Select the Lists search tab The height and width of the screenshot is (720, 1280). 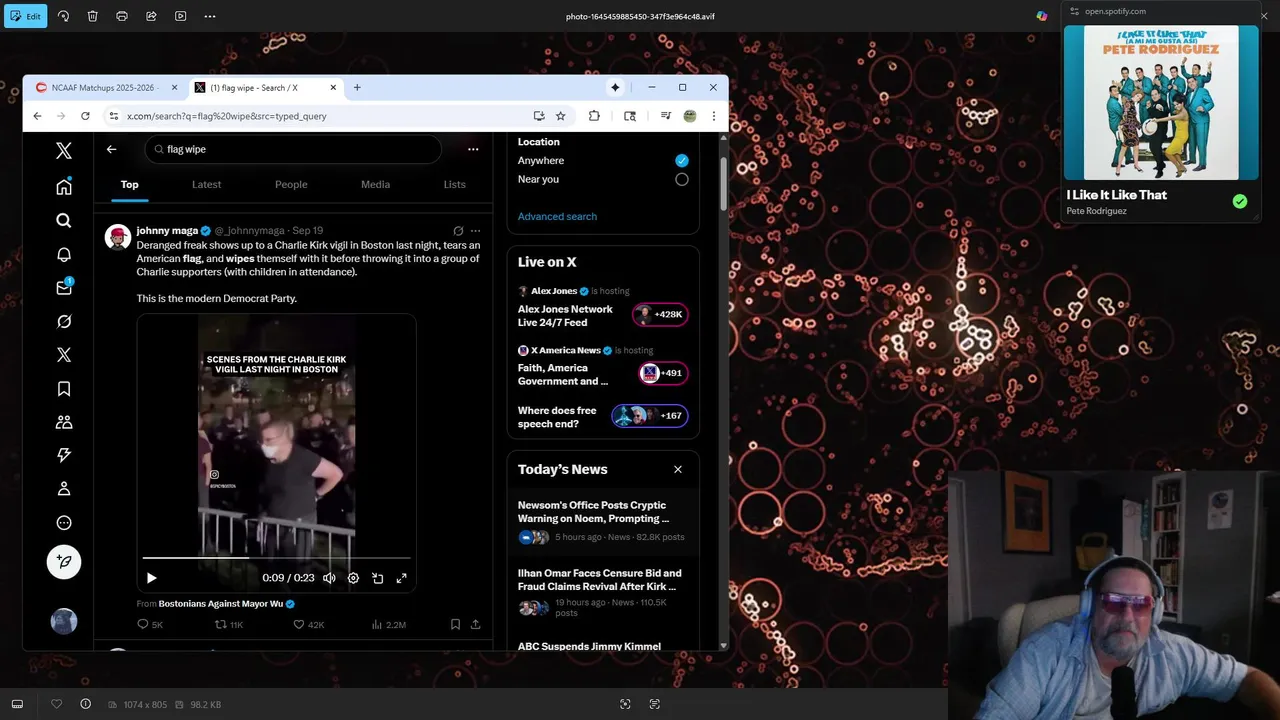point(455,184)
